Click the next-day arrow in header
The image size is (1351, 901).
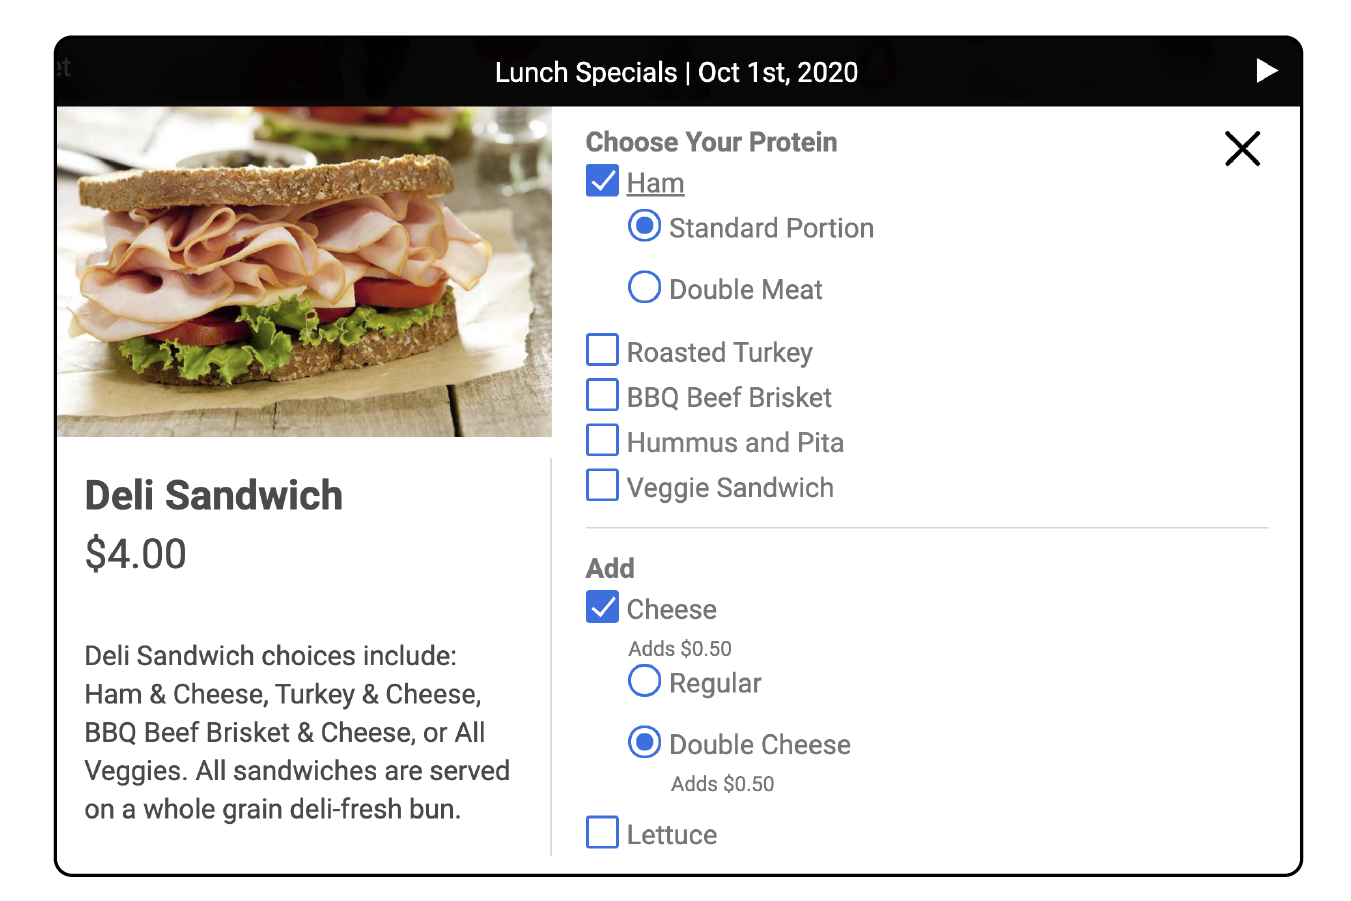click(x=1266, y=71)
